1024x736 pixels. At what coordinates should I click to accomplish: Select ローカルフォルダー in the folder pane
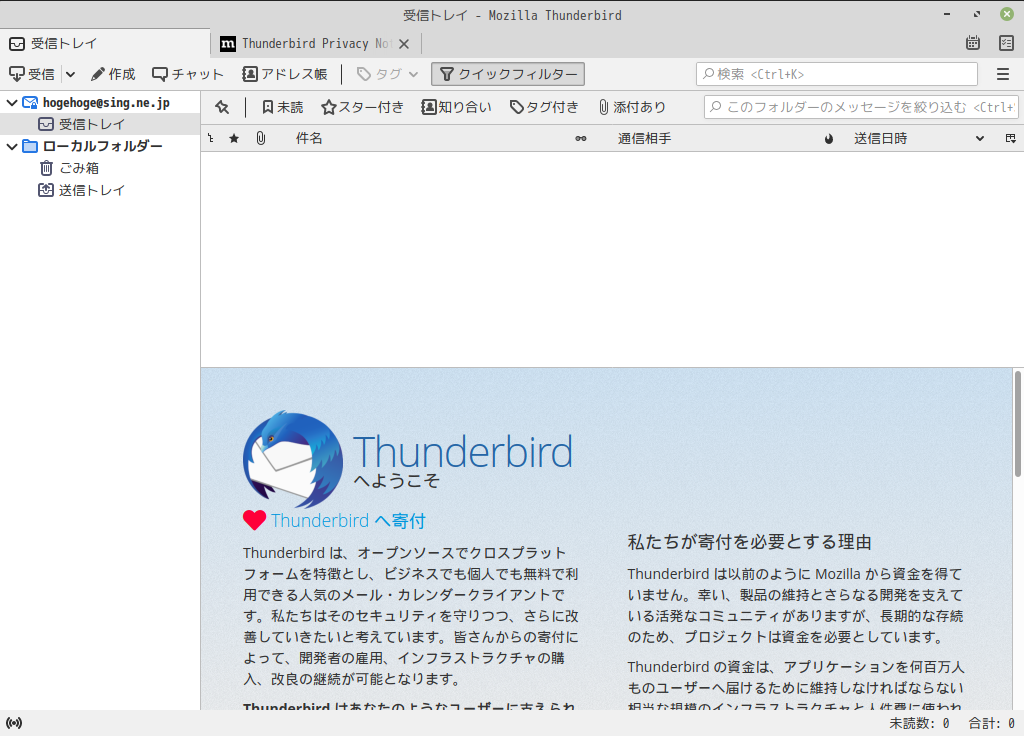103,146
